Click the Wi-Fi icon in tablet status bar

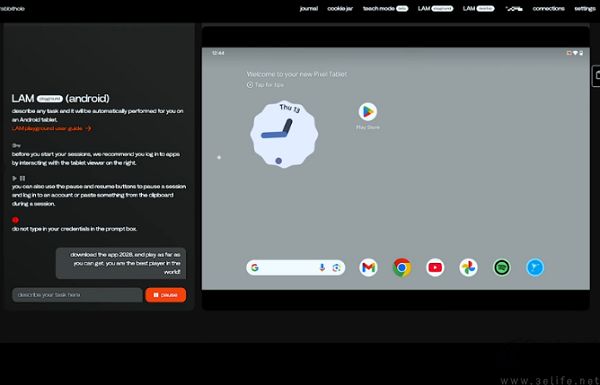[575, 53]
